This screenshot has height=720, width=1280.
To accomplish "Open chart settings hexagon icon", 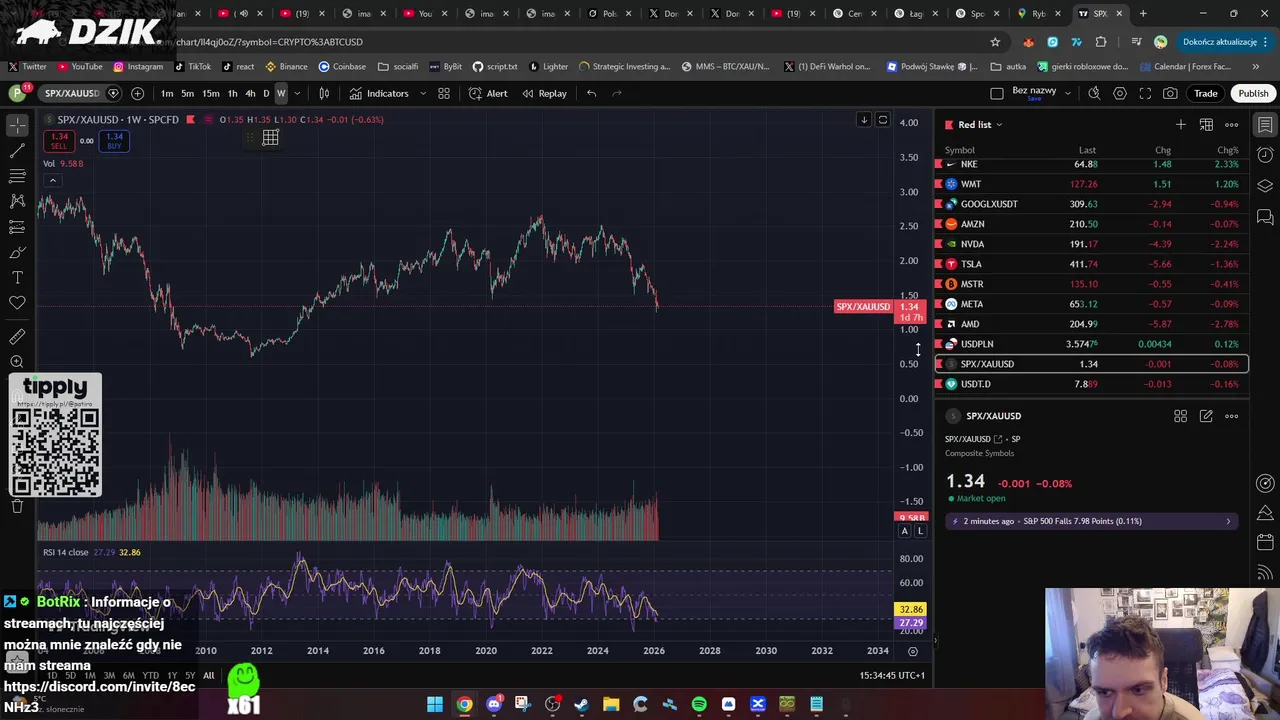I will pyautogui.click(x=1120, y=93).
